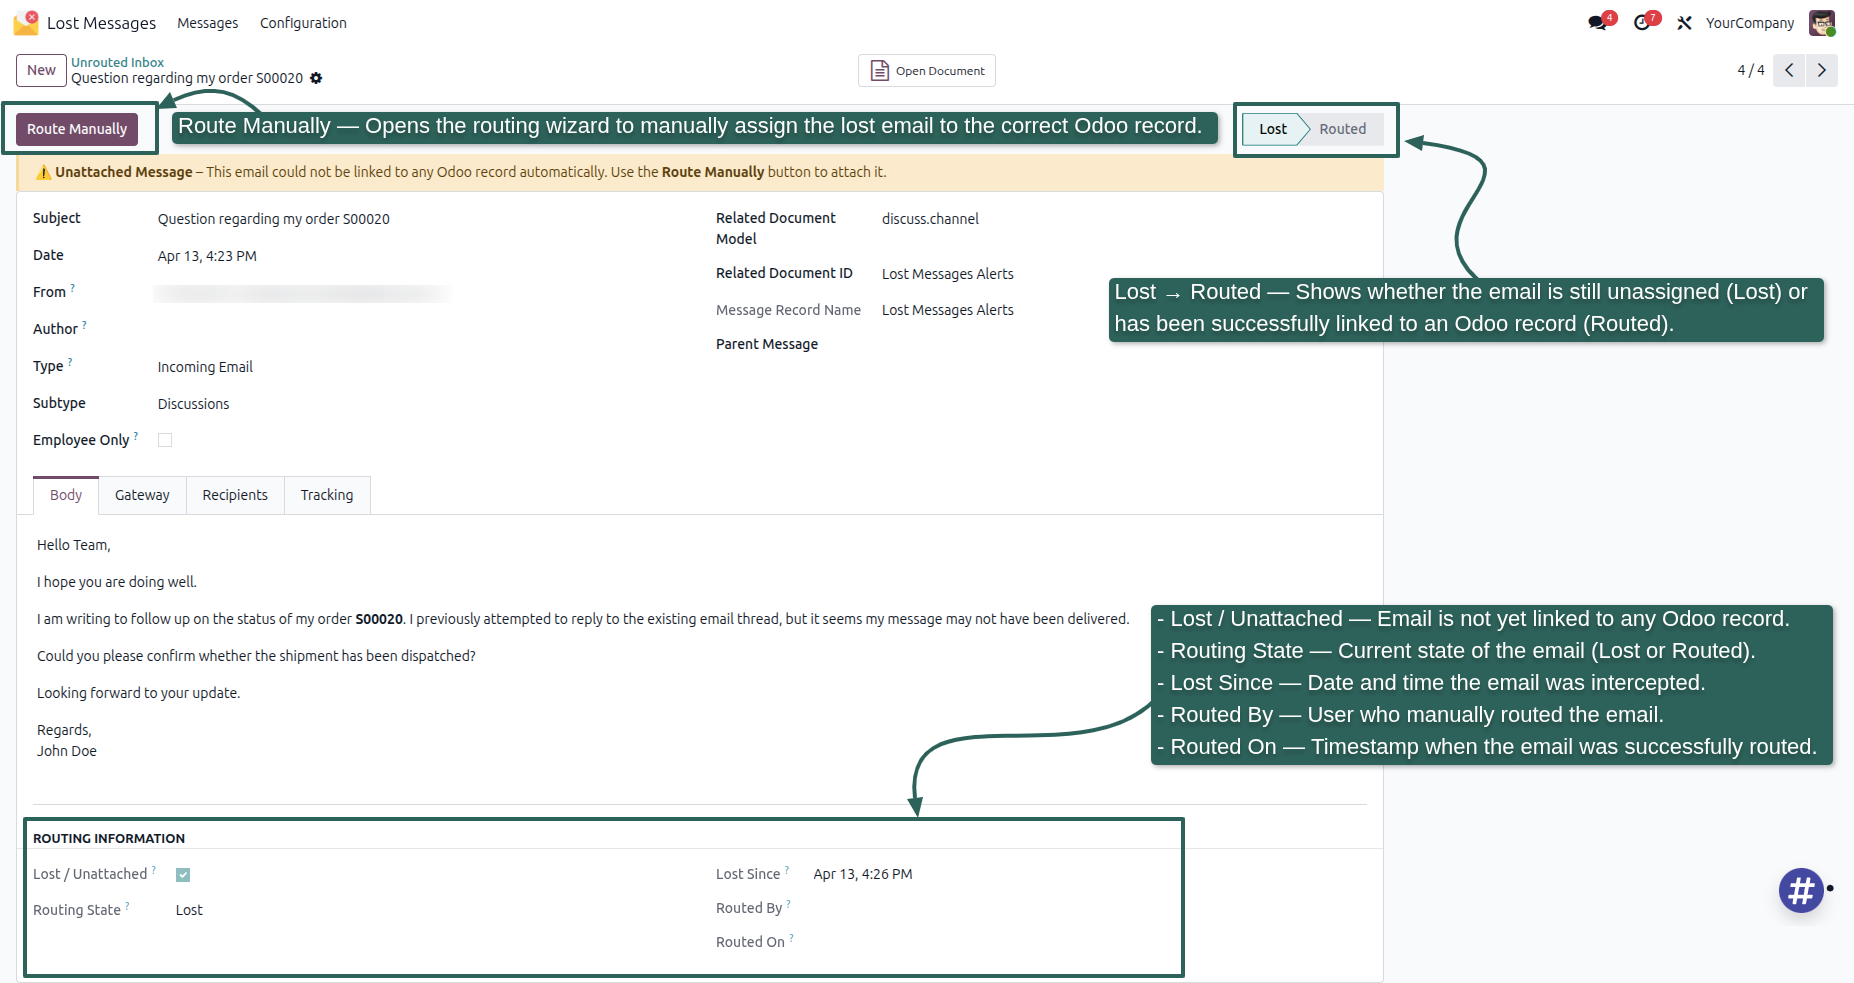Toggle the Employee Only checkbox
The width and height of the screenshot is (1854, 983).
(165, 440)
